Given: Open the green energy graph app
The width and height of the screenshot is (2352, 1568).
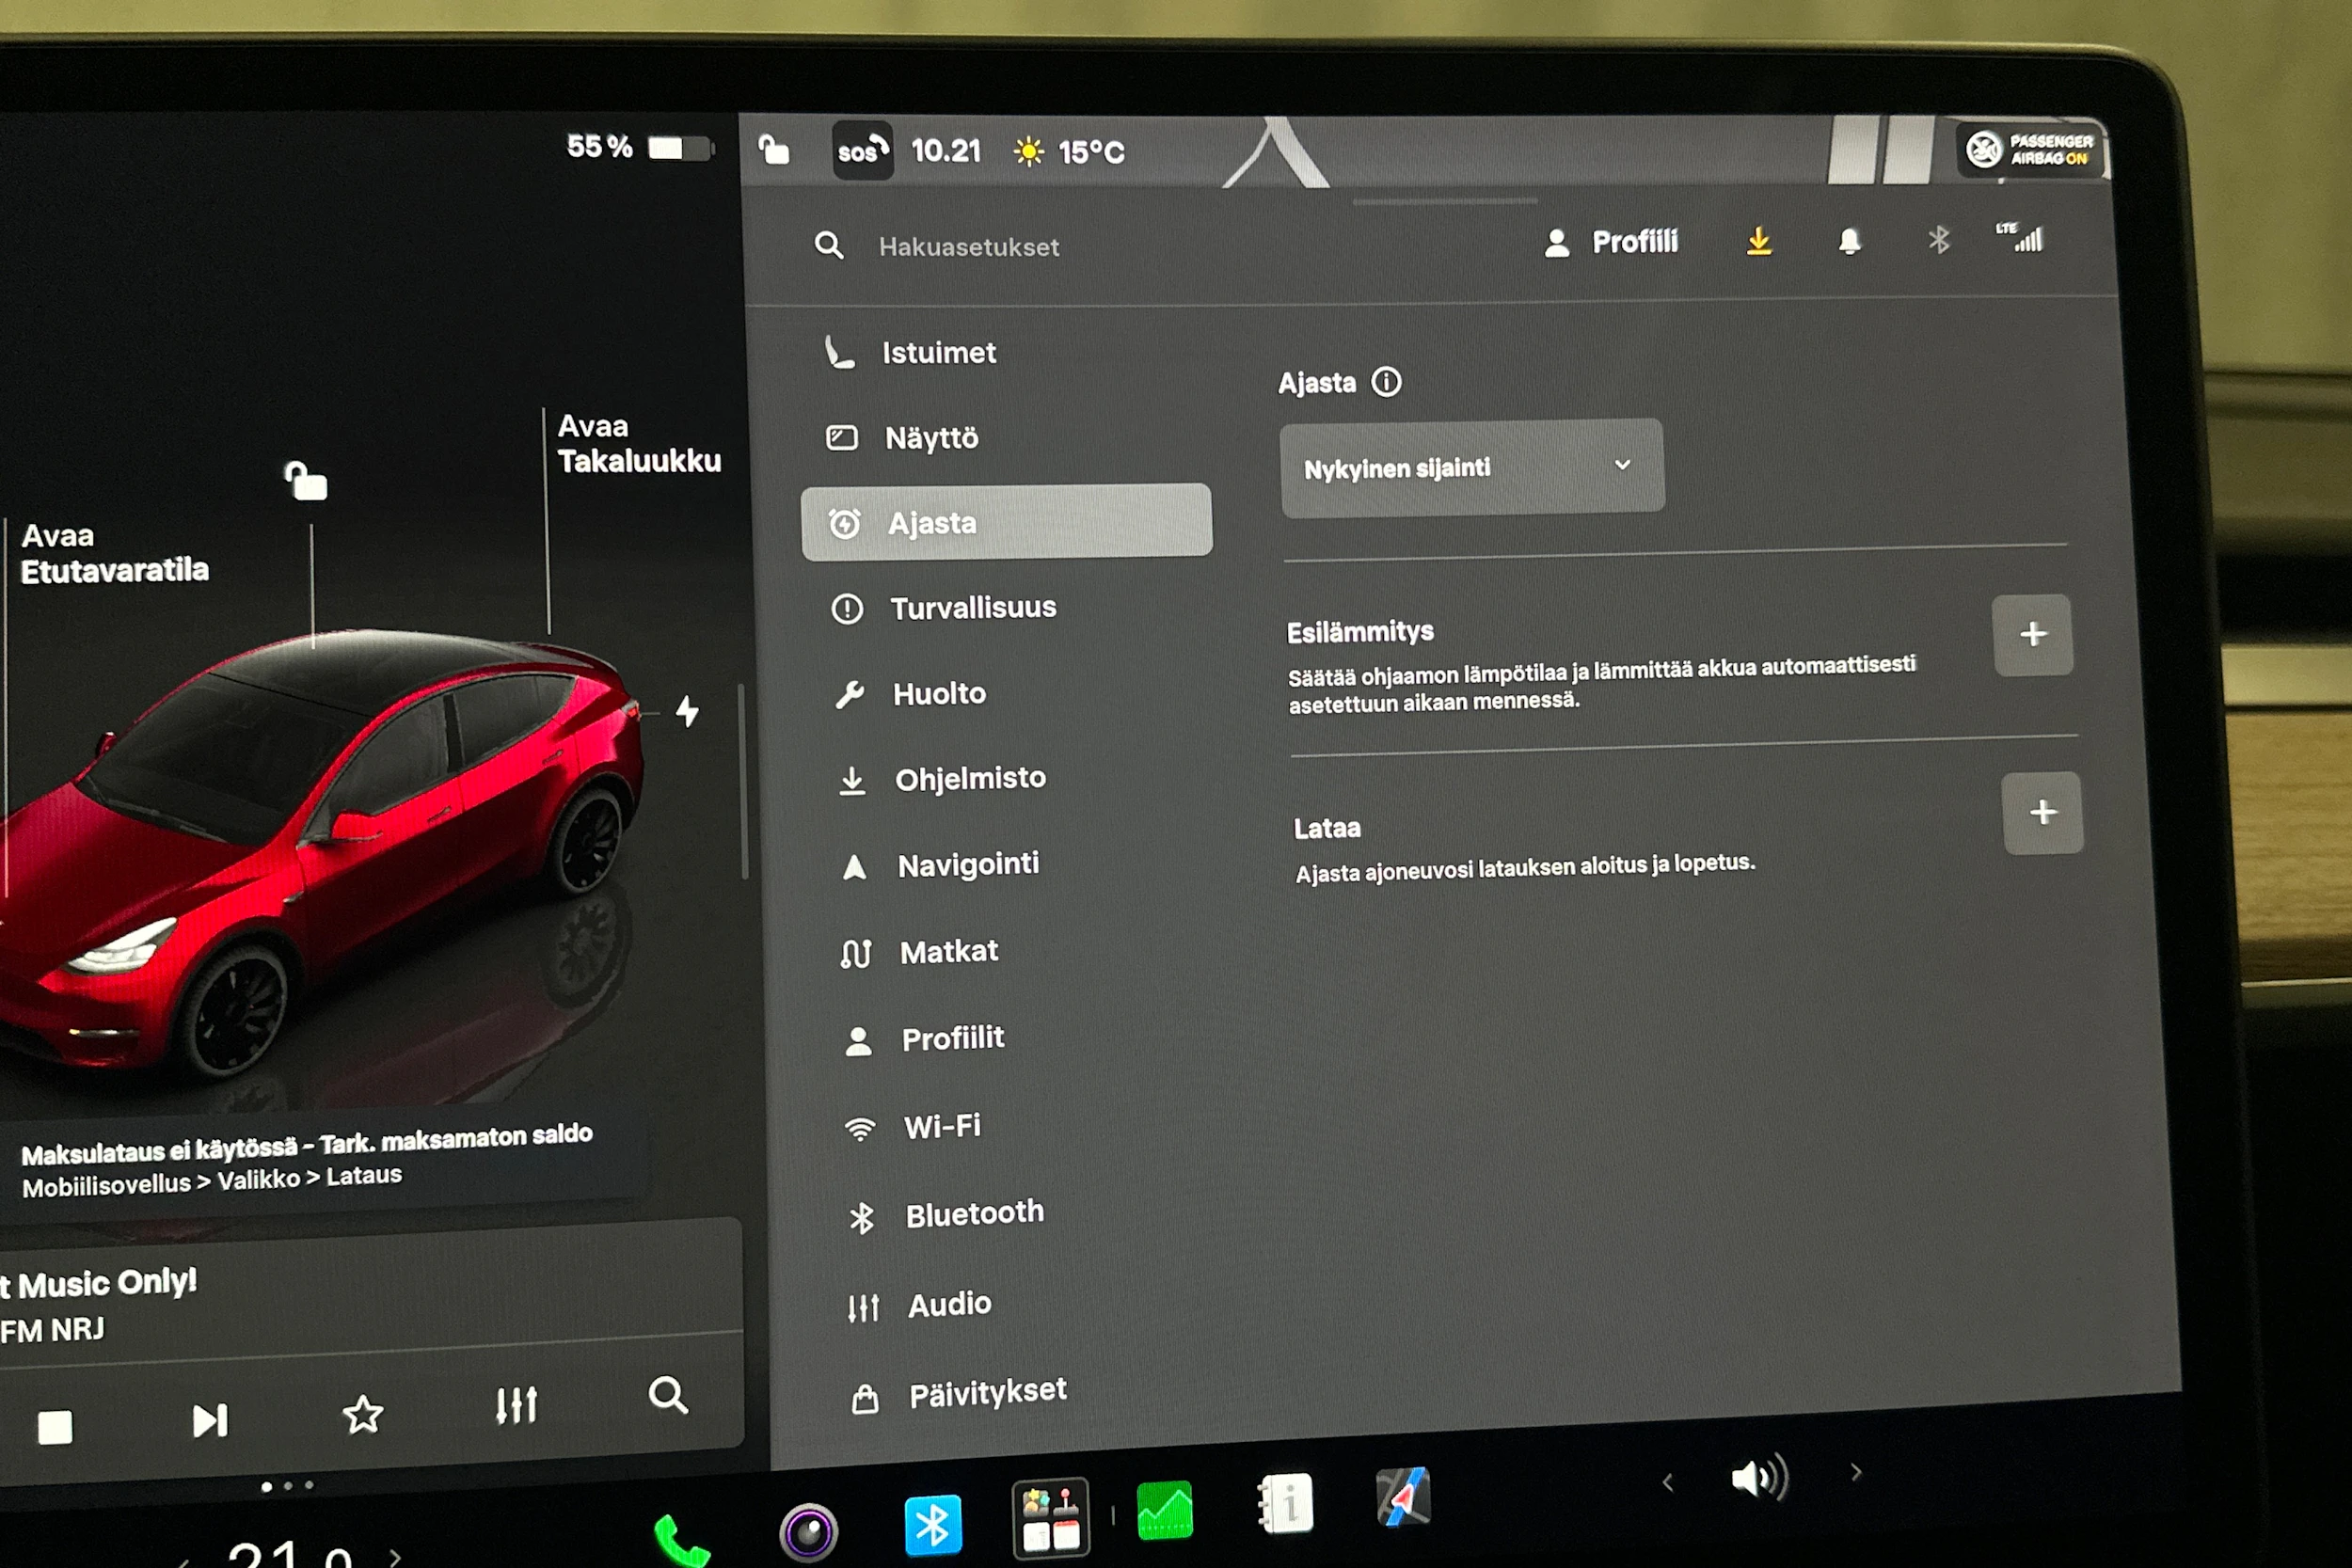Looking at the screenshot, I should tap(1165, 1510).
